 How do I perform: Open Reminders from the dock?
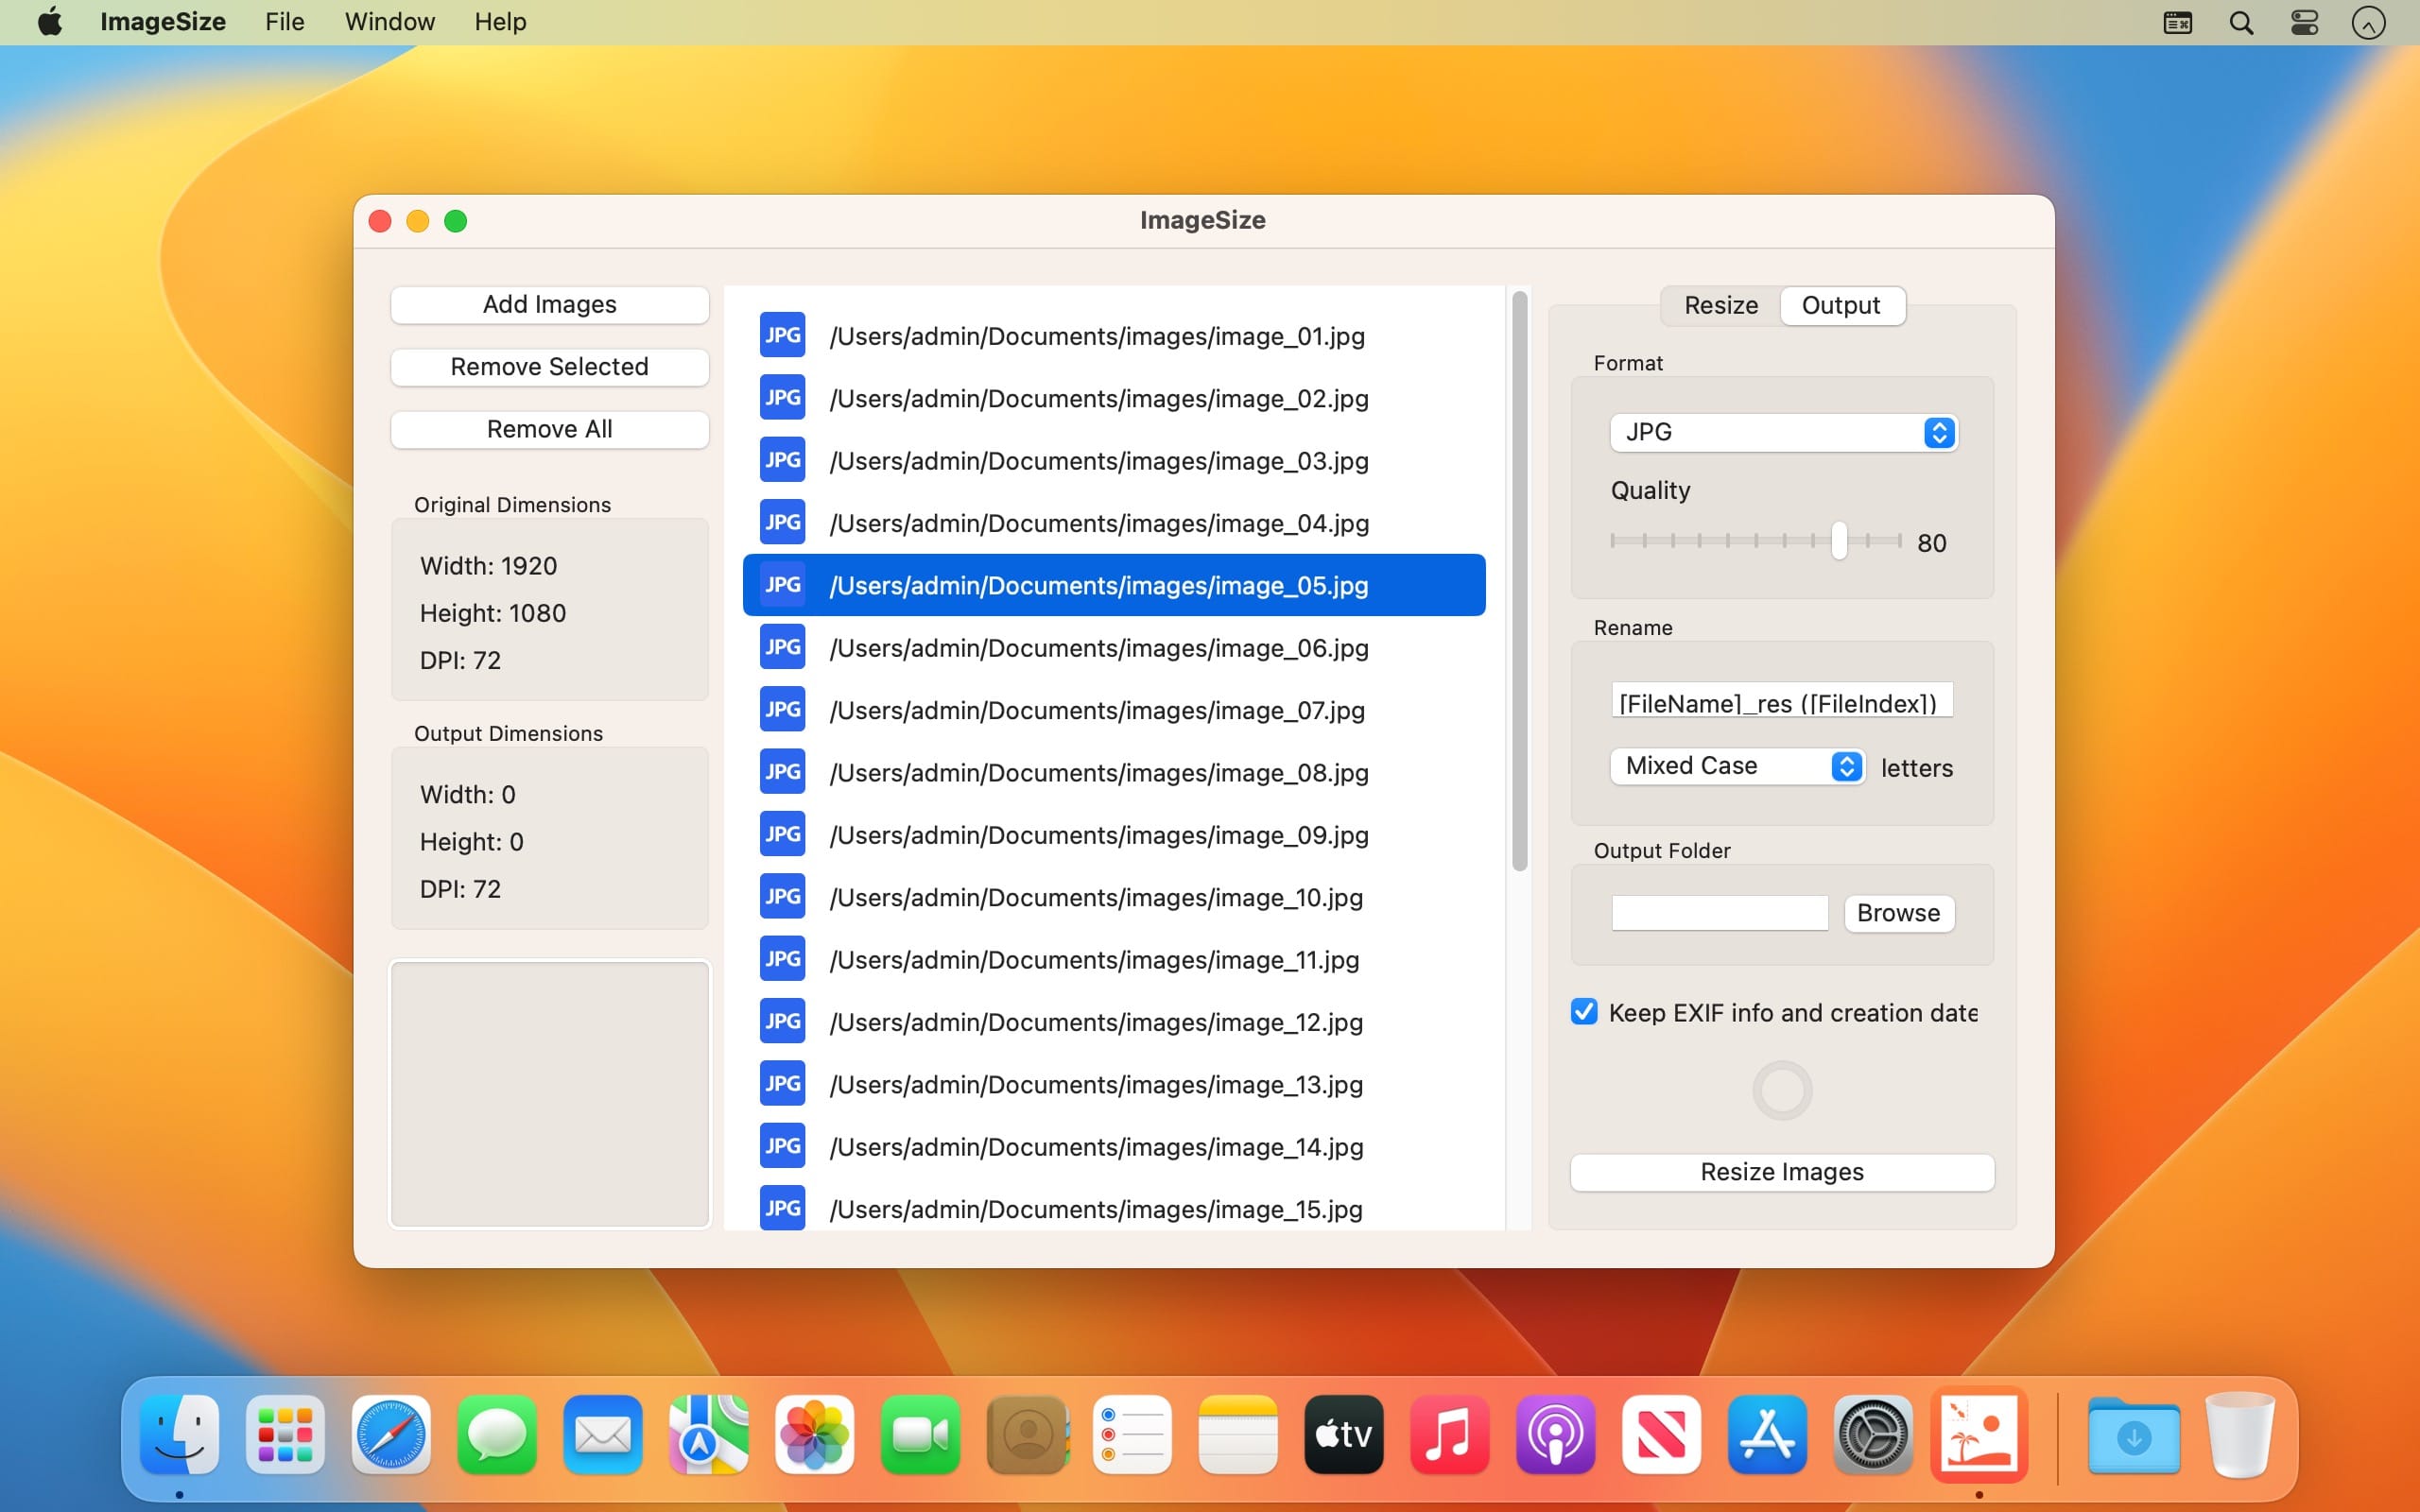[x=1132, y=1434]
